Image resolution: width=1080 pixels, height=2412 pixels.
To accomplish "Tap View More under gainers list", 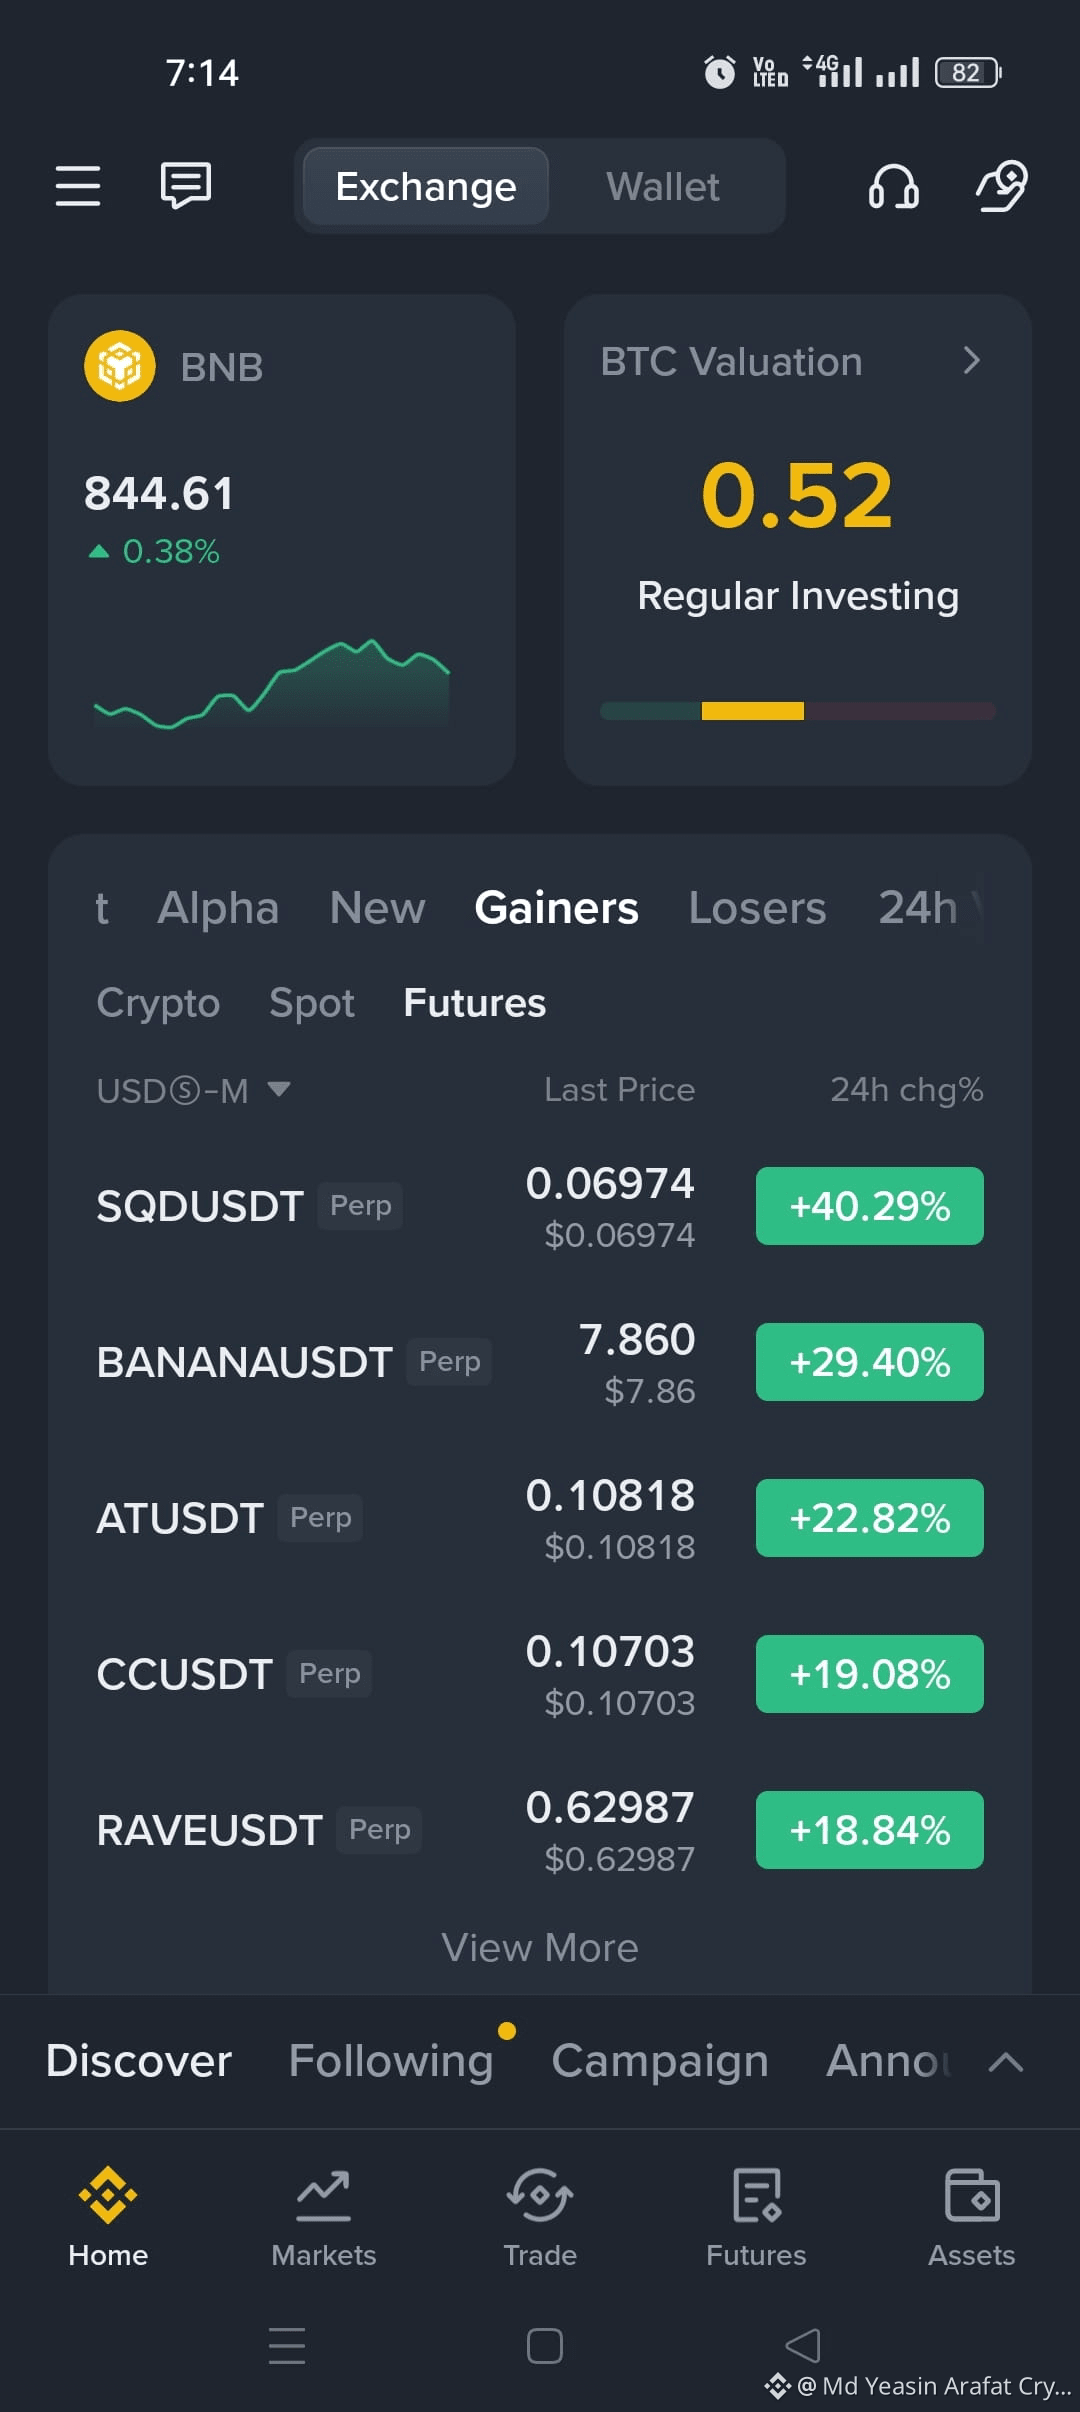I will (540, 1948).
